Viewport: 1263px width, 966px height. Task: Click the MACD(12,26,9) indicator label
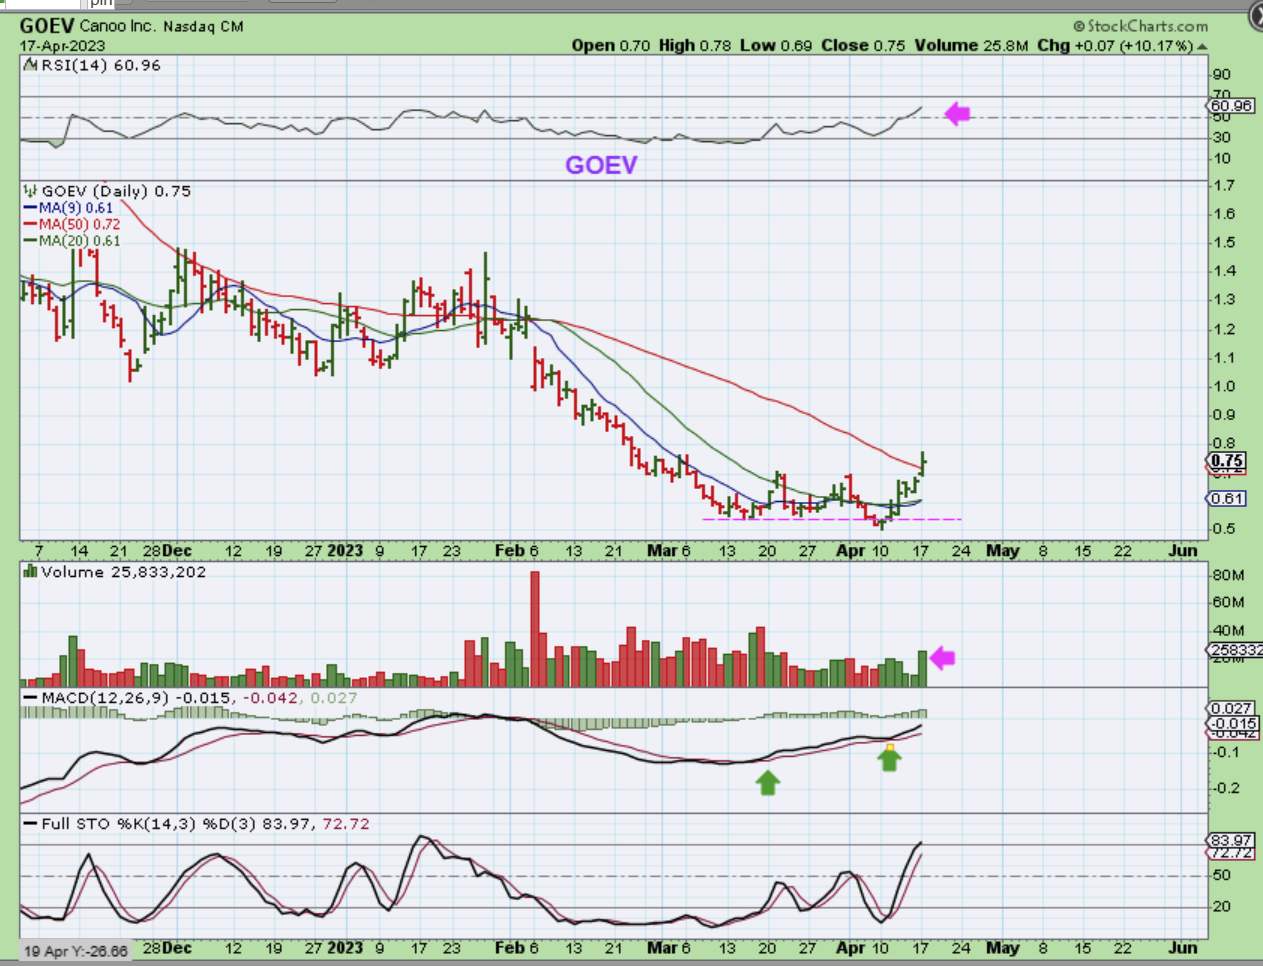106,698
